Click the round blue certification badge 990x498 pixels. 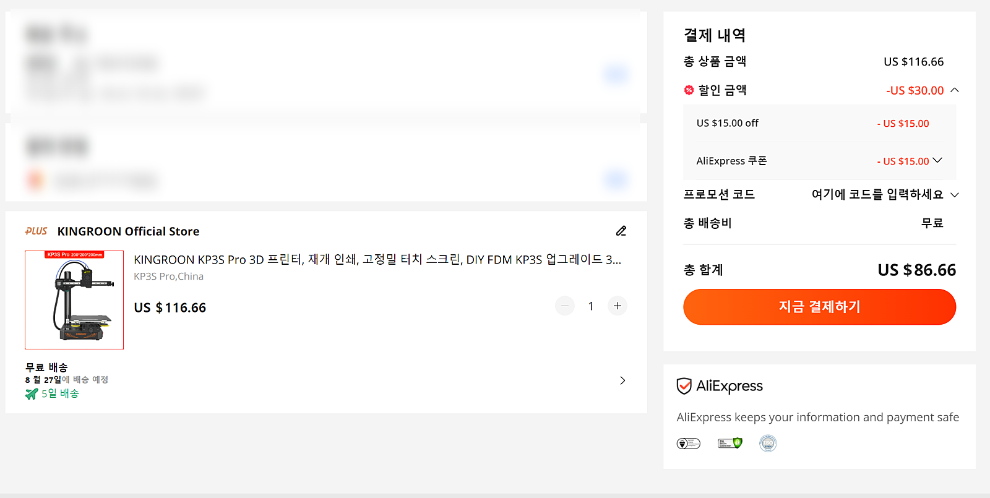point(768,443)
